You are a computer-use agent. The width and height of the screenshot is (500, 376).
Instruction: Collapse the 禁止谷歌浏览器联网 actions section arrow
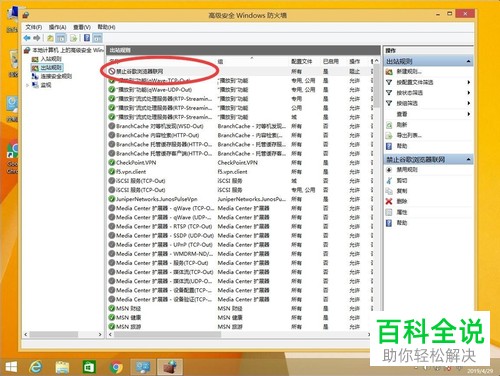tap(468, 159)
